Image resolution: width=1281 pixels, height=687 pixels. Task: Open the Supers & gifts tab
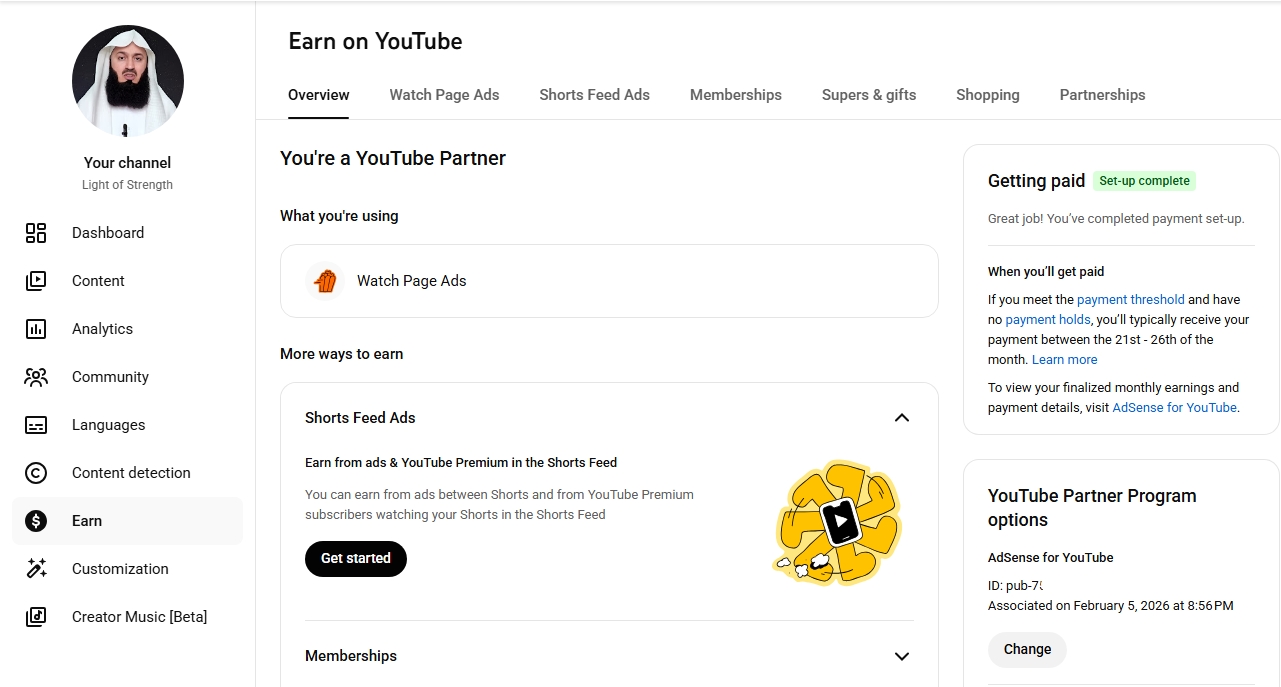coord(869,95)
